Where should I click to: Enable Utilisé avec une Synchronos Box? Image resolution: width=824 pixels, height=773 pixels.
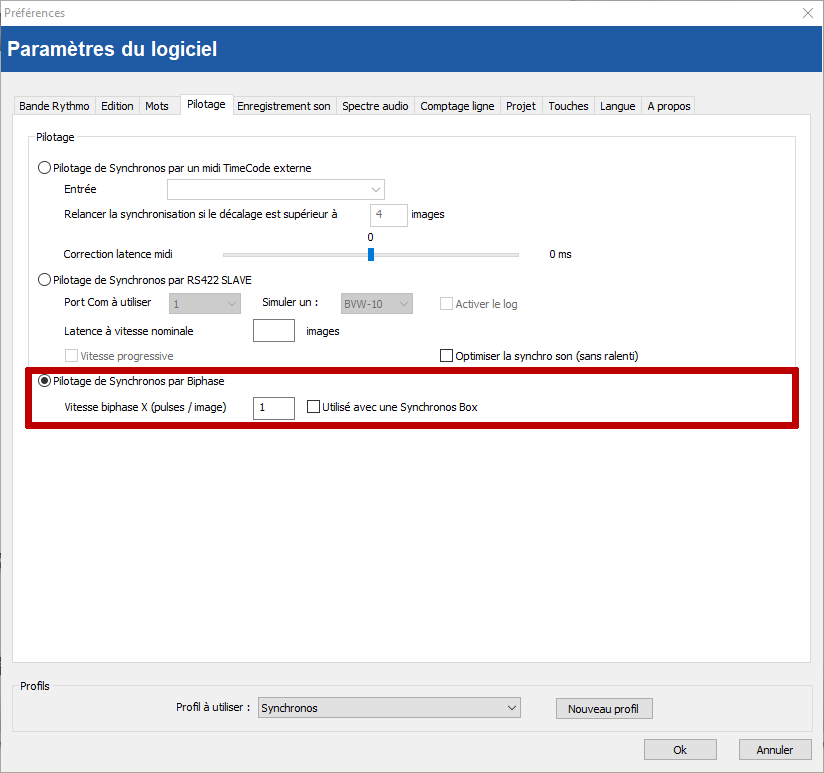(314, 407)
